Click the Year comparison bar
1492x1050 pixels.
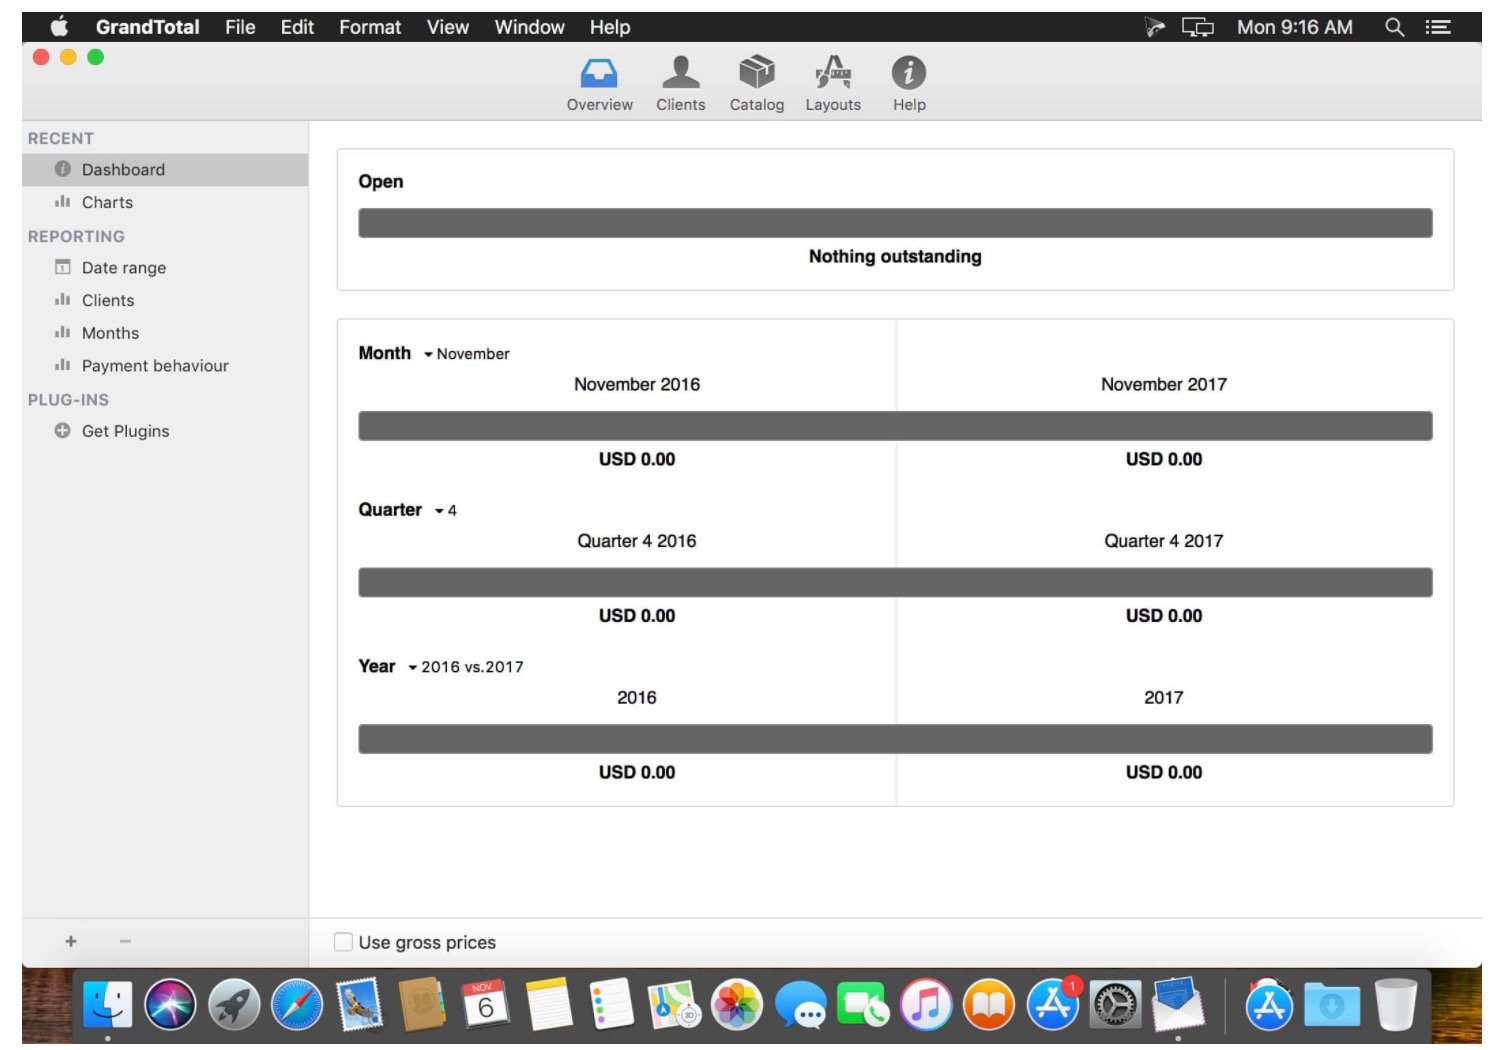point(895,739)
